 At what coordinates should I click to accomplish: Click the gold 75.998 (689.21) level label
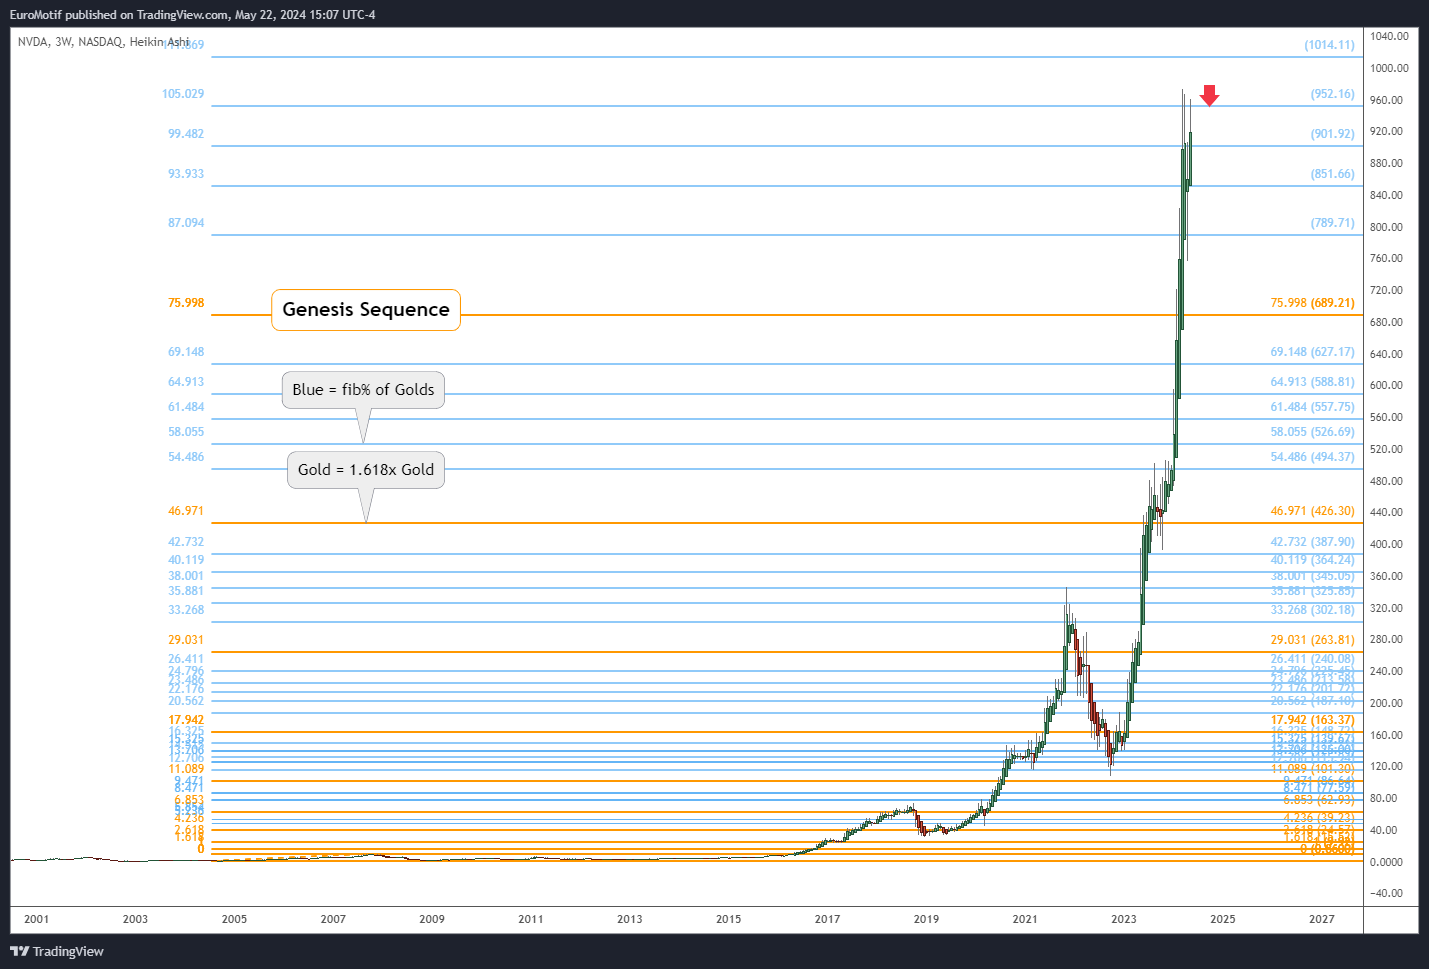pos(1313,303)
